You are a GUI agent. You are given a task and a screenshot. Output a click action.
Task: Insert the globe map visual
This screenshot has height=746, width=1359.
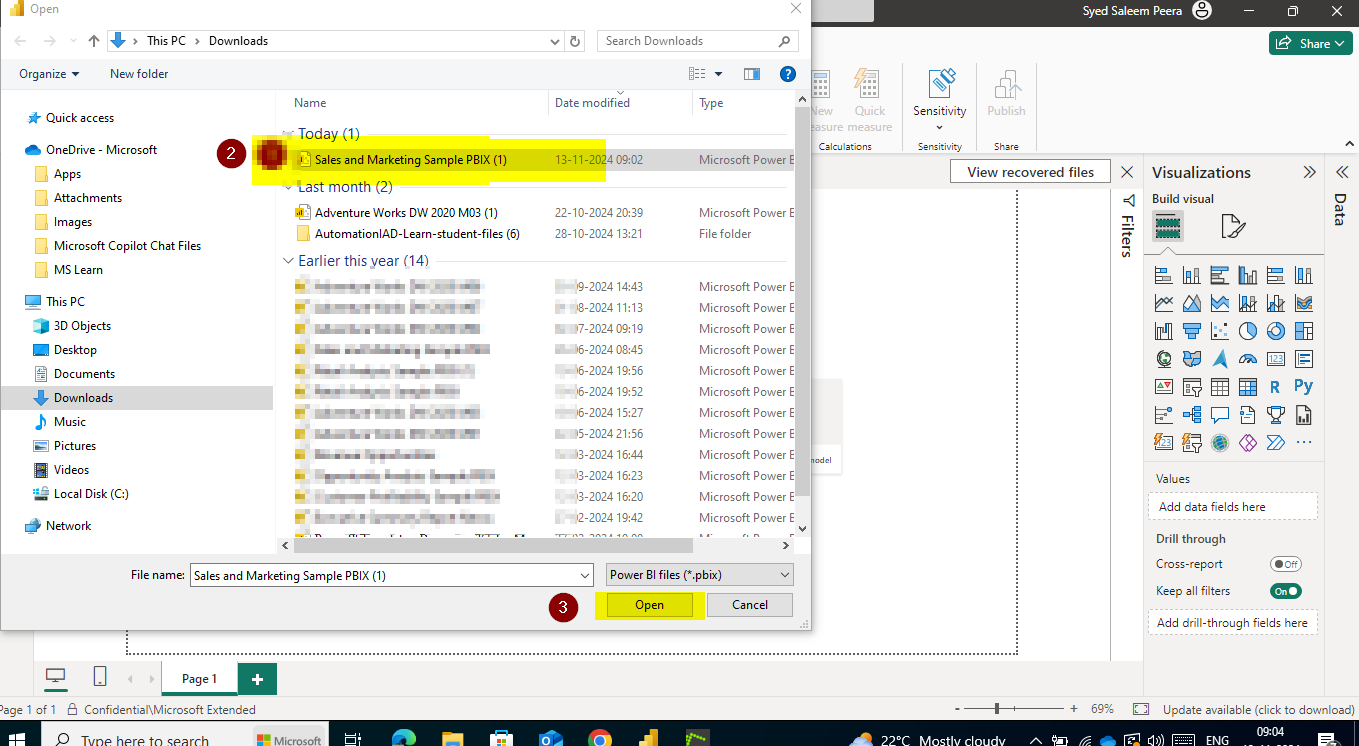pyautogui.click(x=1163, y=359)
